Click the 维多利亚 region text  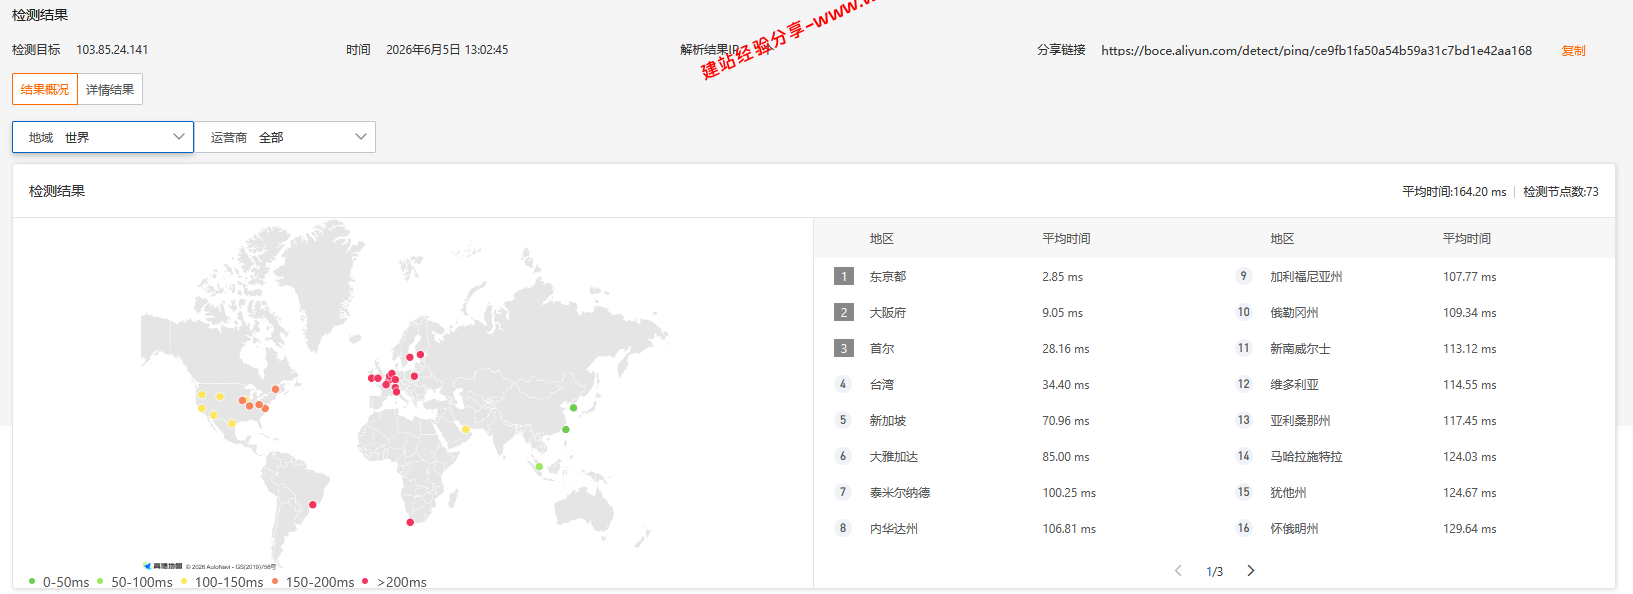click(x=1294, y=385)
